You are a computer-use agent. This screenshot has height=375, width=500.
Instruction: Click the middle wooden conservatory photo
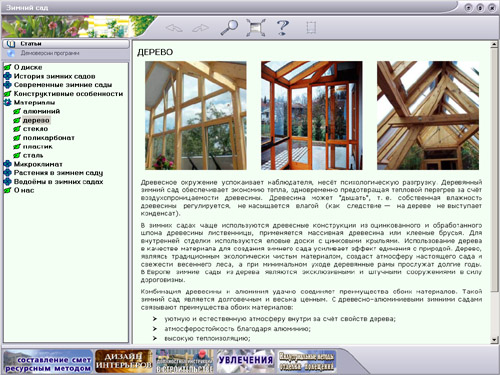click(312, 115)
